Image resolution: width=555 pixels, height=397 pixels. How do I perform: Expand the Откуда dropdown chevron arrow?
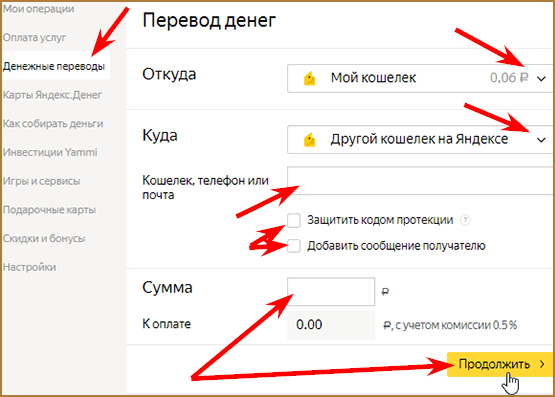click(x=541, y=79)
